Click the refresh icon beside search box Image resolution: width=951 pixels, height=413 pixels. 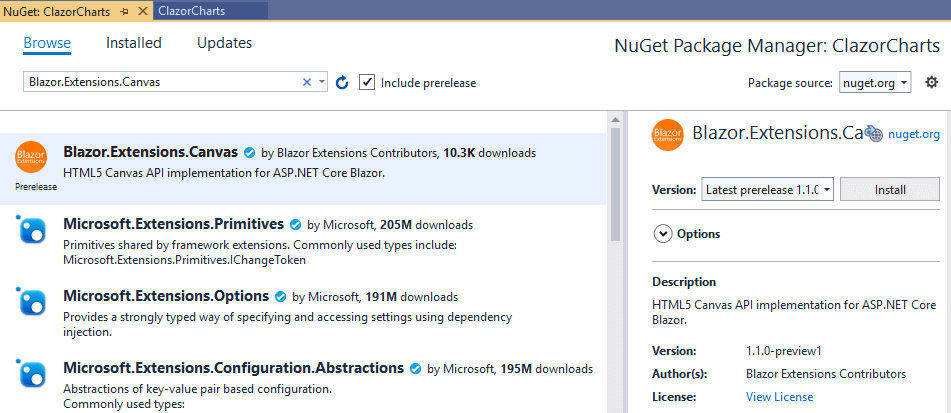[x=342, y=83]
